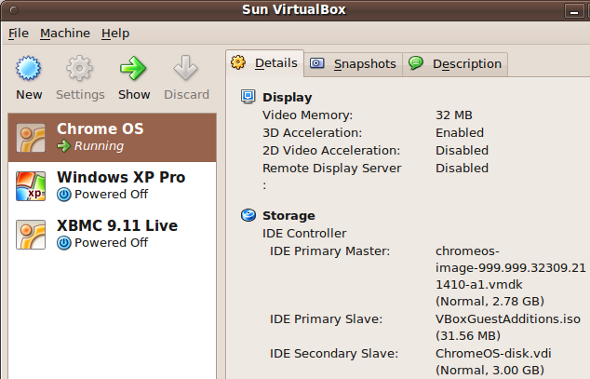The height and width of the screenshot is (379, 590).
Task: Click the Video Memory value 32 MB
Action: 454,115
